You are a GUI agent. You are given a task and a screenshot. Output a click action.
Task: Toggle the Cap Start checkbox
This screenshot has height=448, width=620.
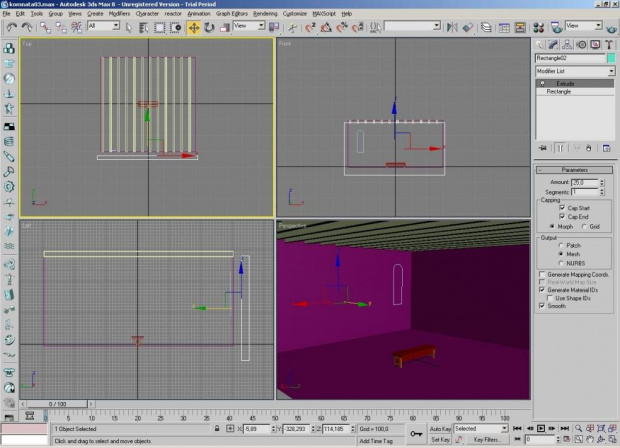[x=562, y=208]
